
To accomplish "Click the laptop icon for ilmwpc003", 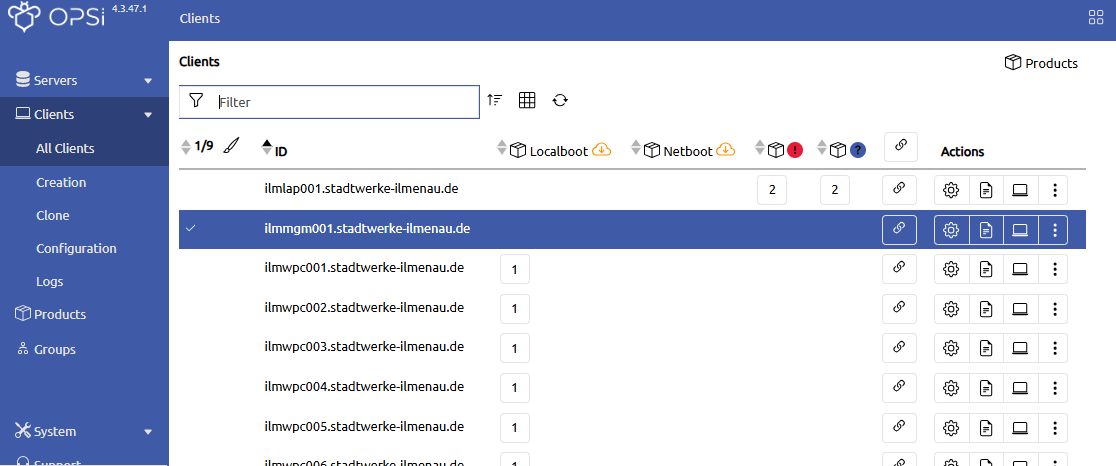I will coord(1020,348).
